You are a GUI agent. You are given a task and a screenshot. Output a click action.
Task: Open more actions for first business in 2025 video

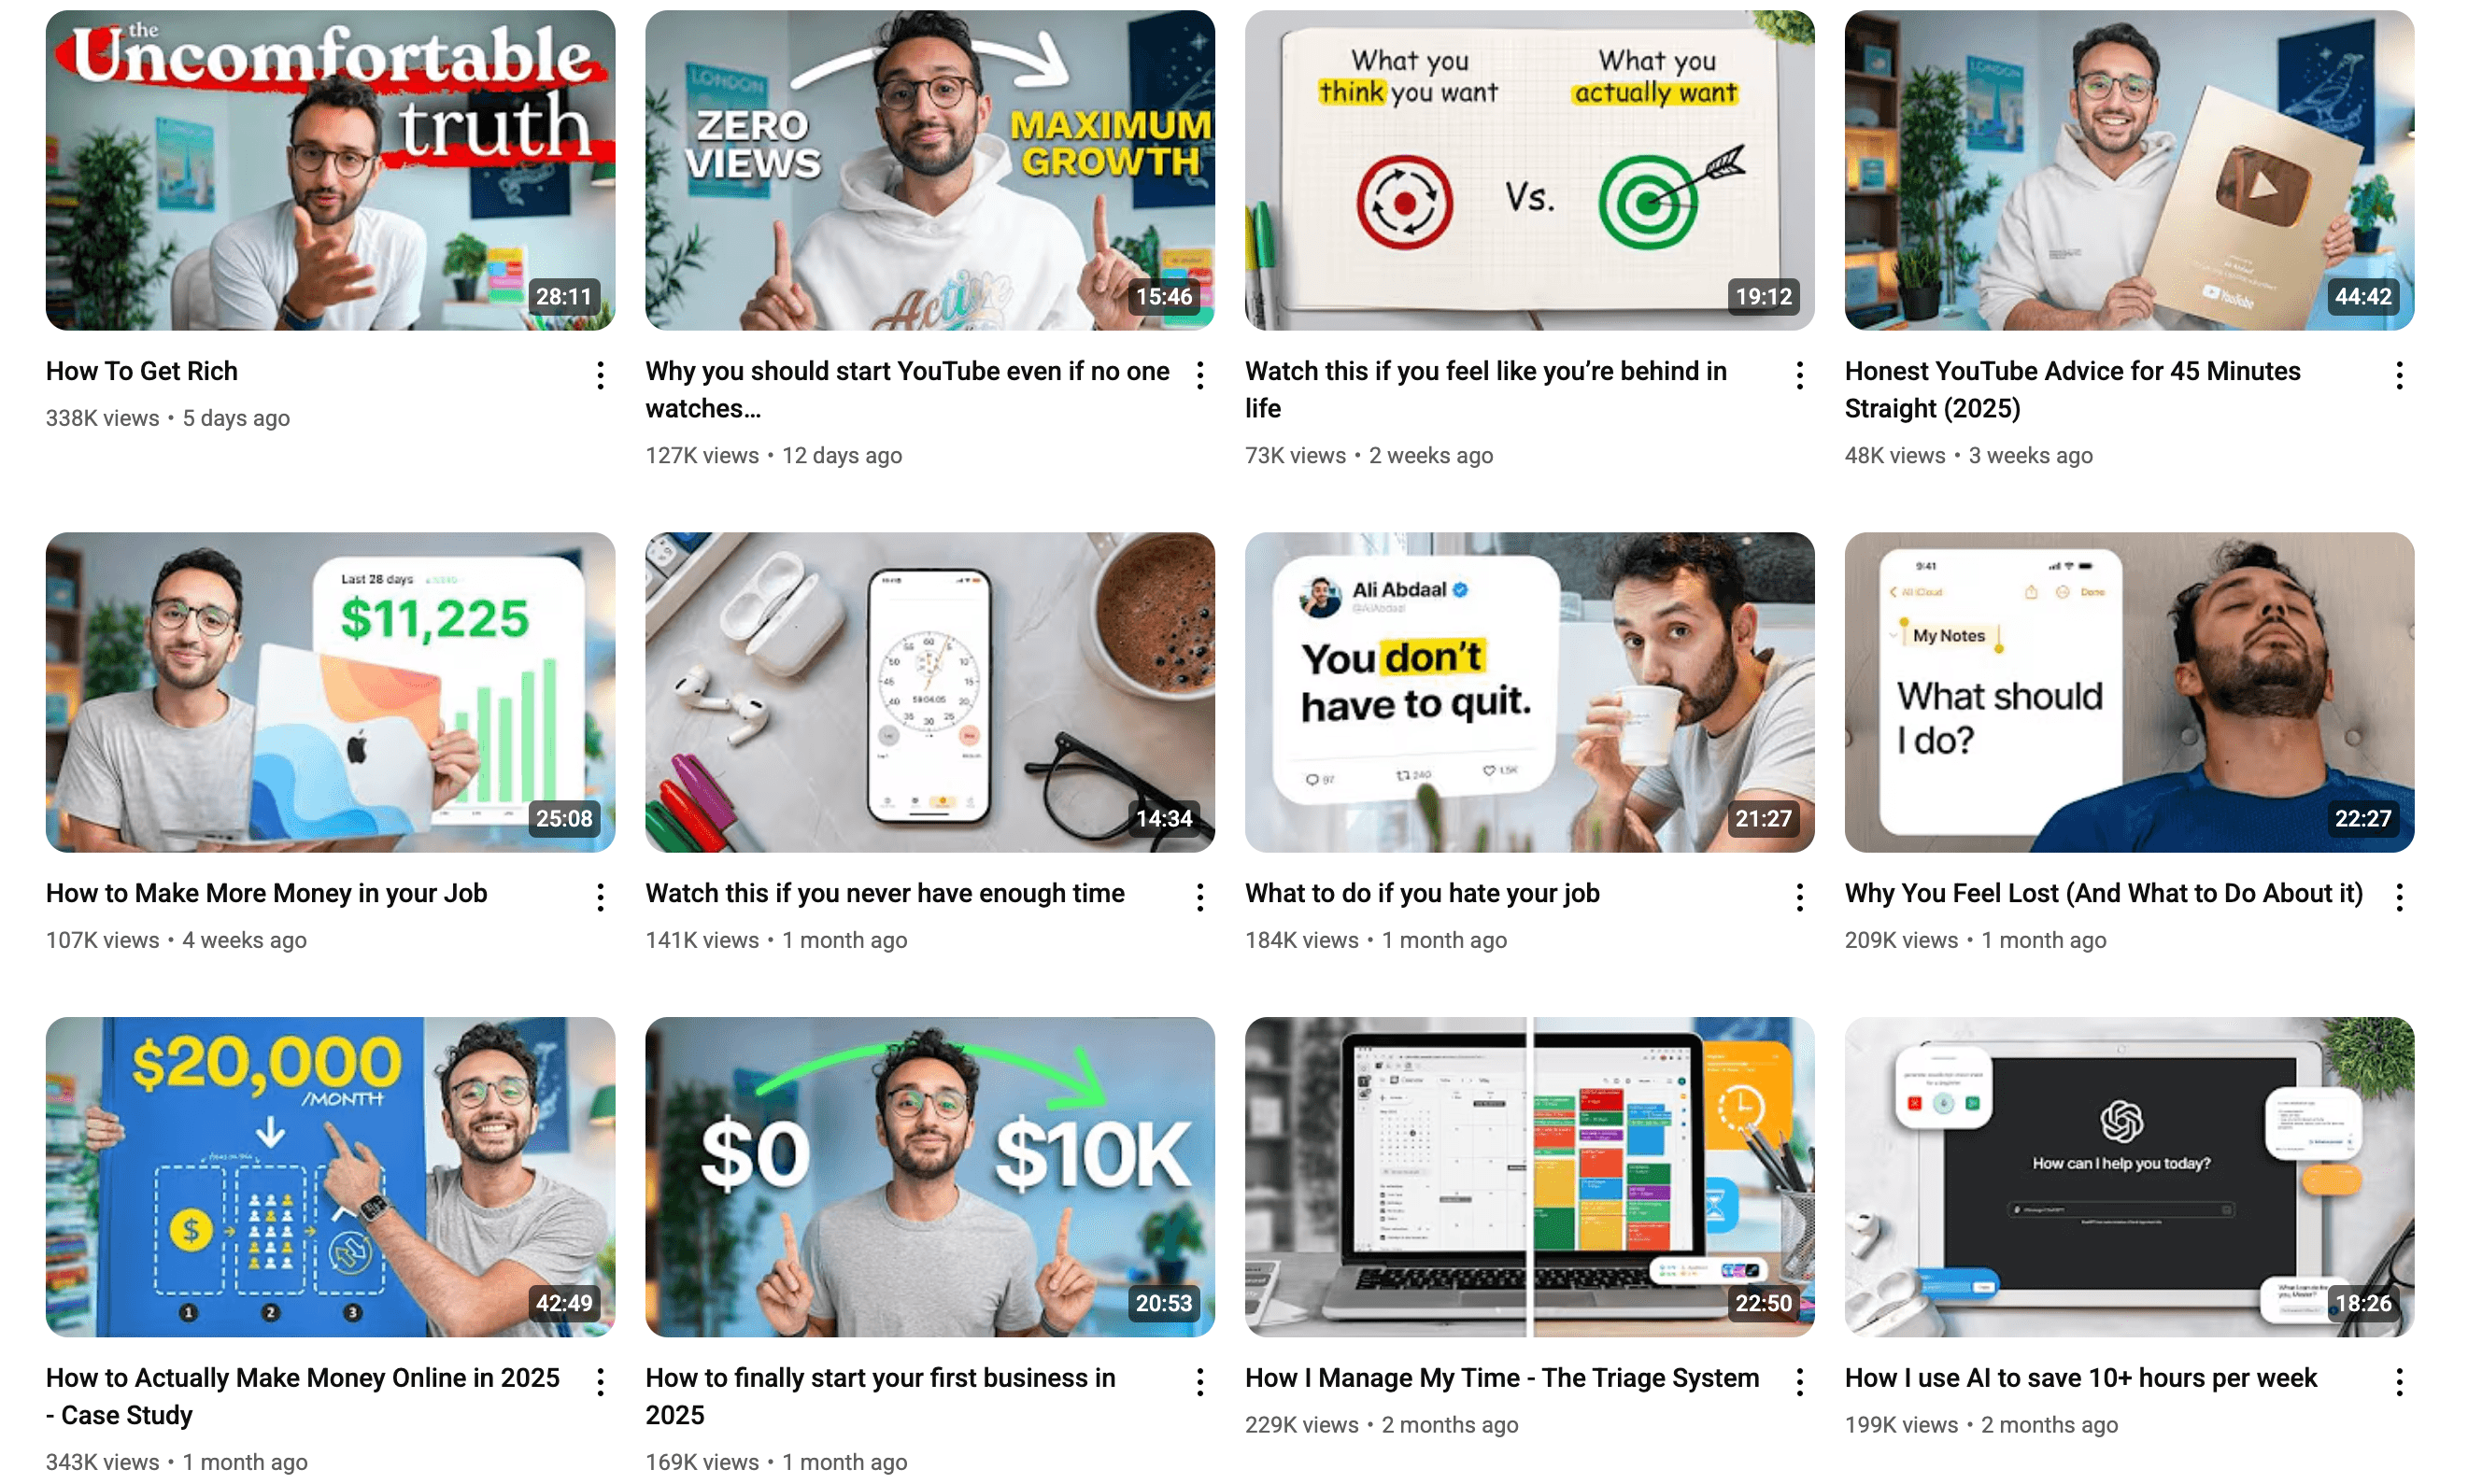click(1200, 1382)
